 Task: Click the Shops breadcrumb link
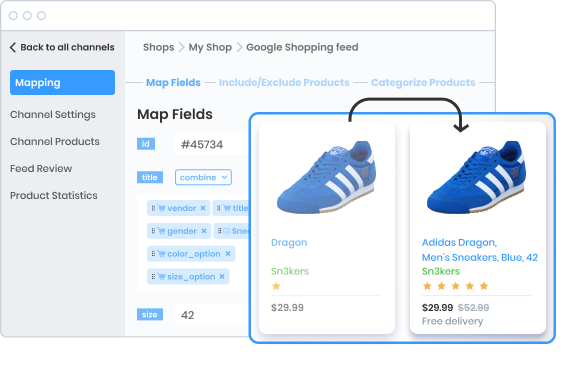[159, 47]
